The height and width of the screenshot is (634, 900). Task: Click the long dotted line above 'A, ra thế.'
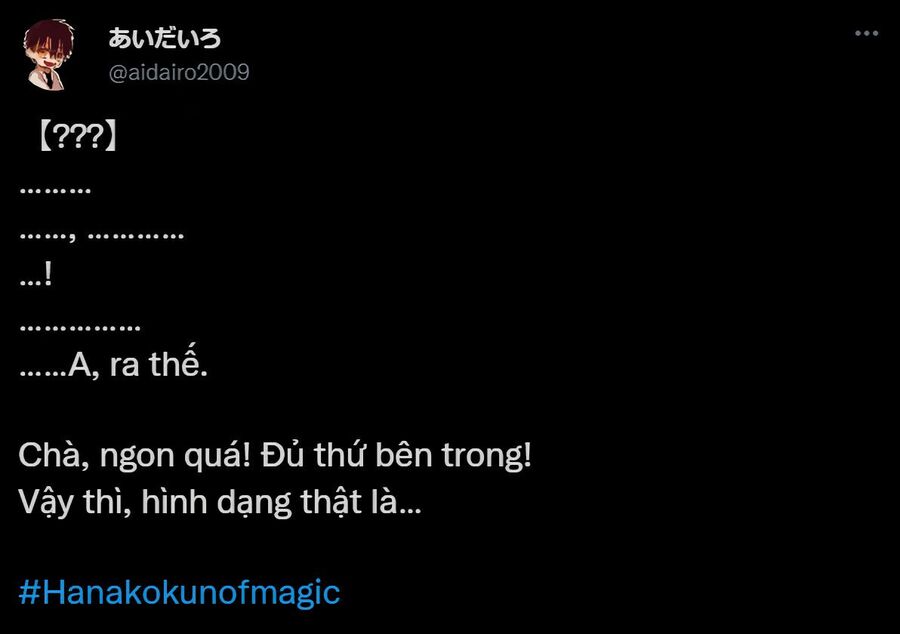point(80,328)
